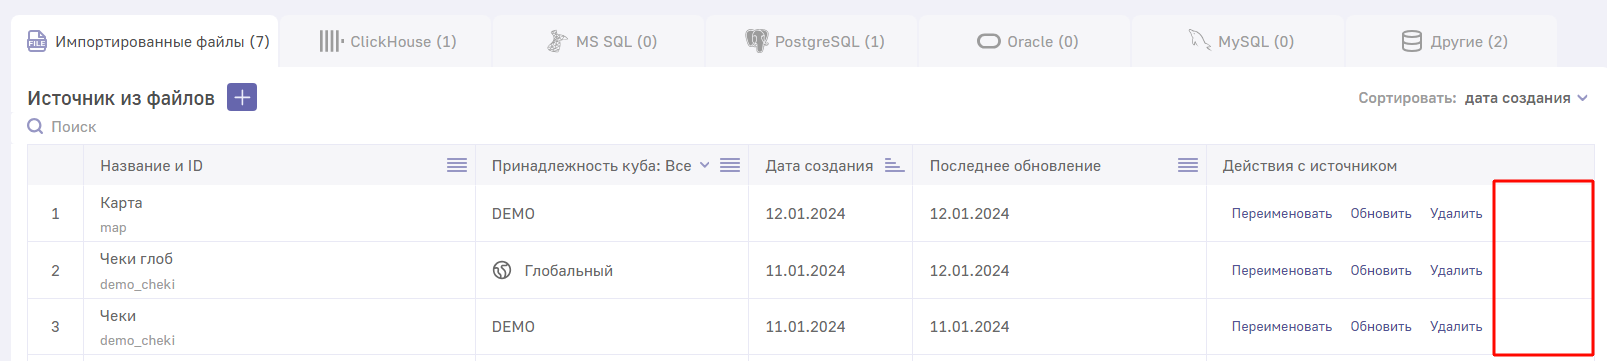Click the search magnifier icon
1607x361 pixels.
[35, 126]
